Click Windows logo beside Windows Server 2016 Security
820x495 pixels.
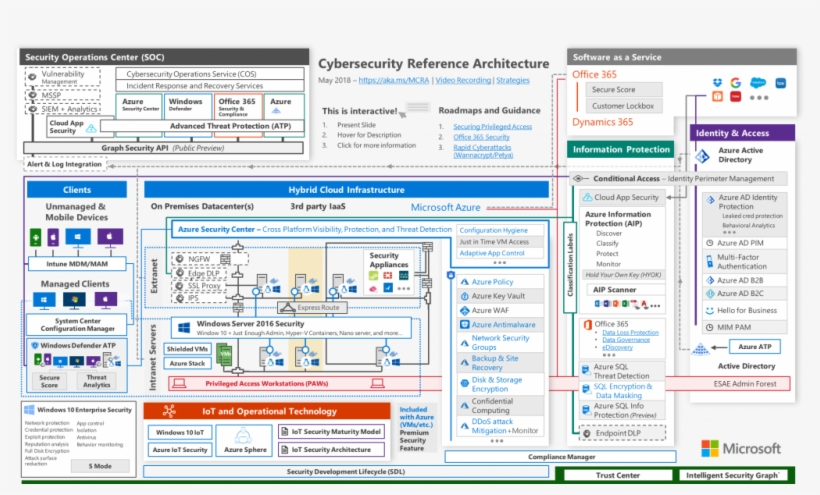coord(184,328)
